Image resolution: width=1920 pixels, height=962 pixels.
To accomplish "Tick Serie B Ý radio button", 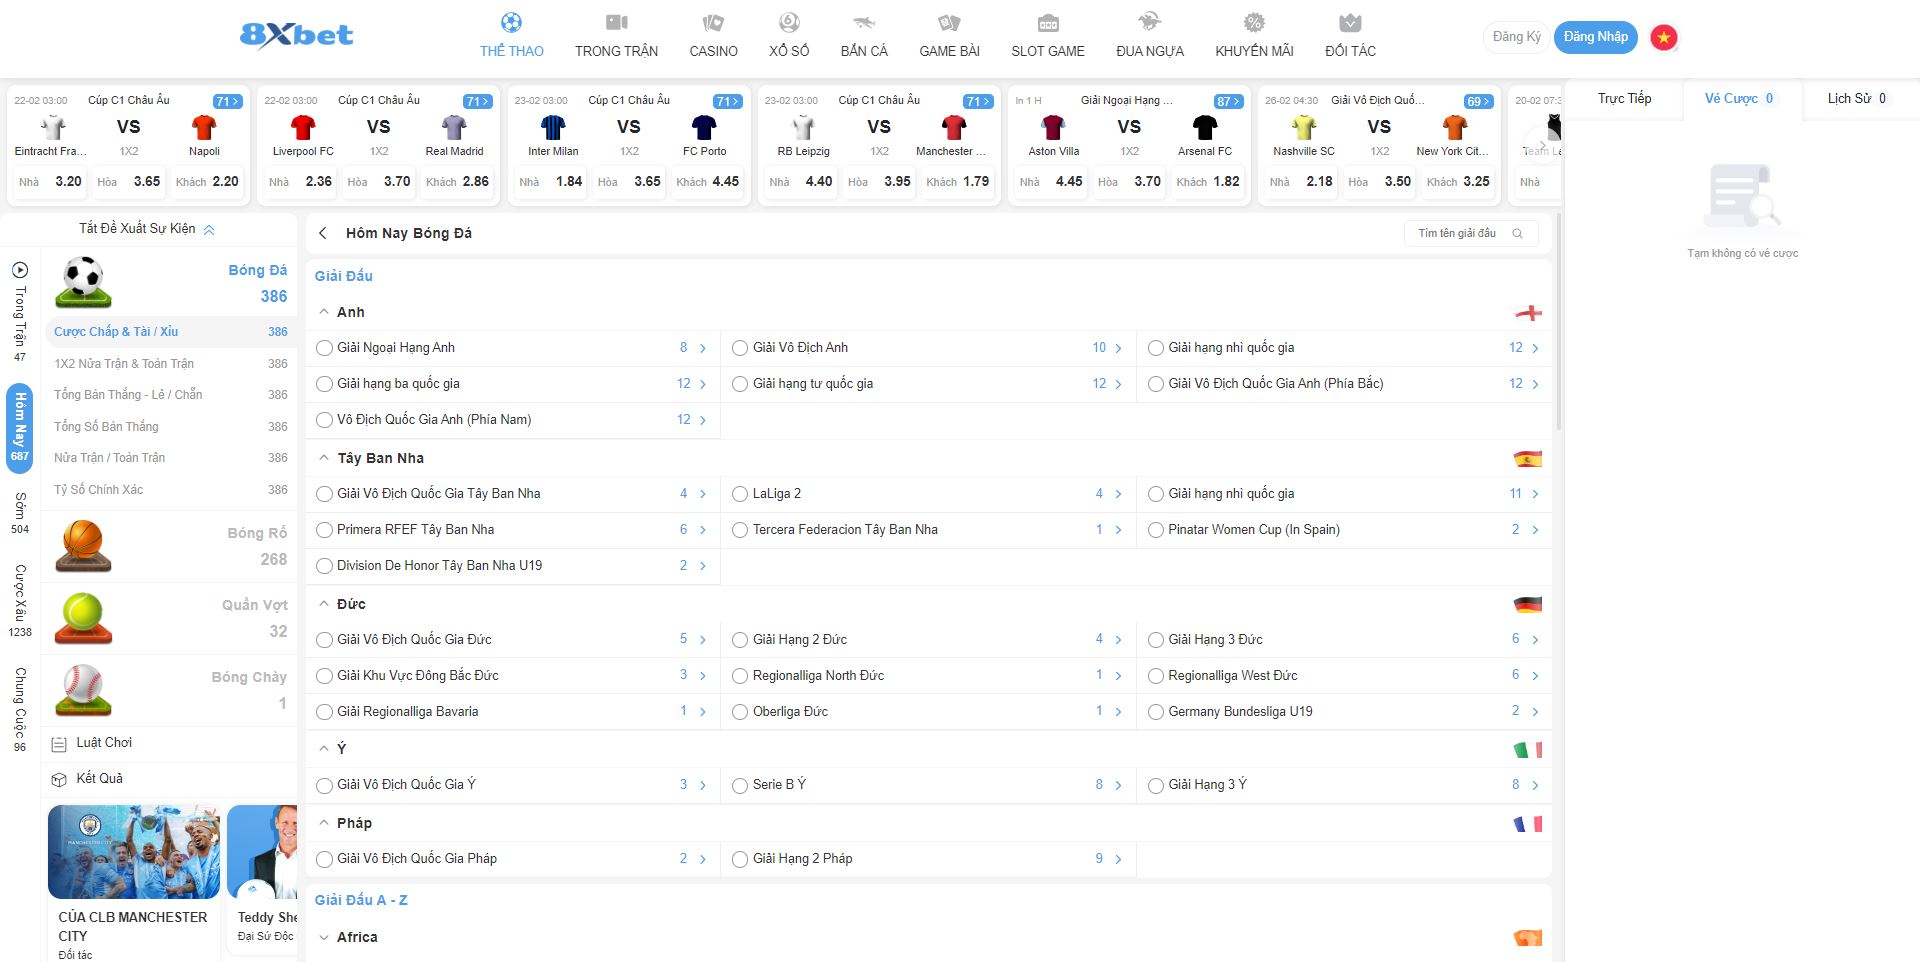I will tap(740, 785).
